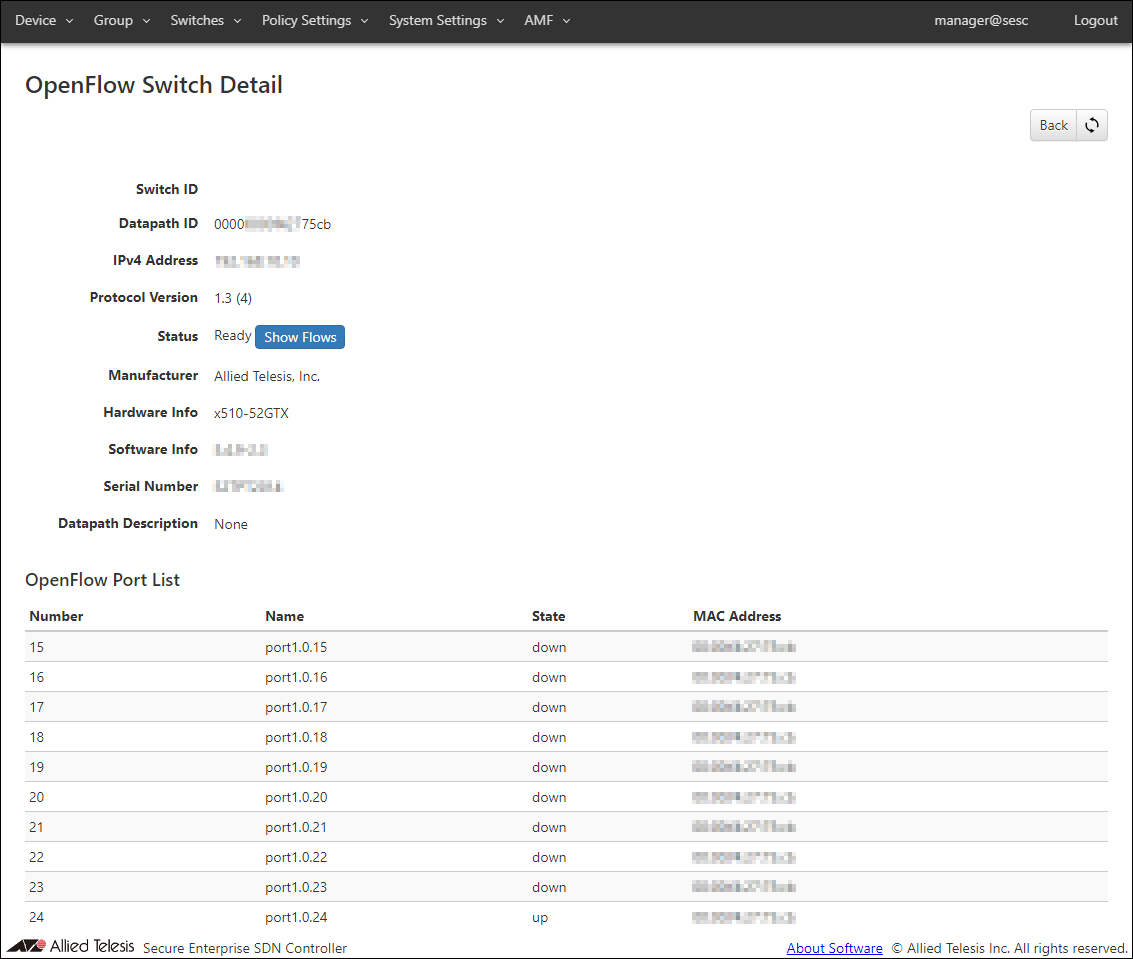The height and width of the screenshot is (959, 1133).
Task: Log out using the Logout link
Action: (x=1095, y=20)
